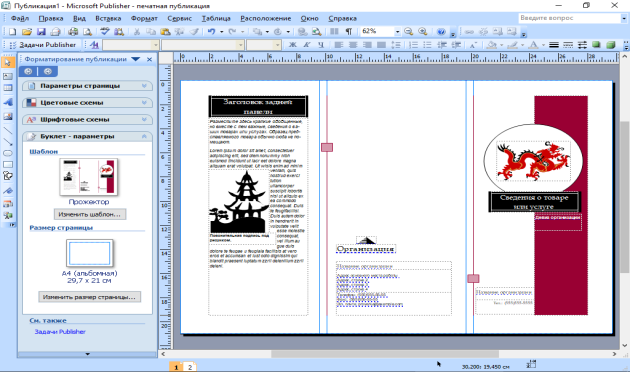Click the Изменить шаблон button
This screenshot has width=630, height=372.
(90, 214)
